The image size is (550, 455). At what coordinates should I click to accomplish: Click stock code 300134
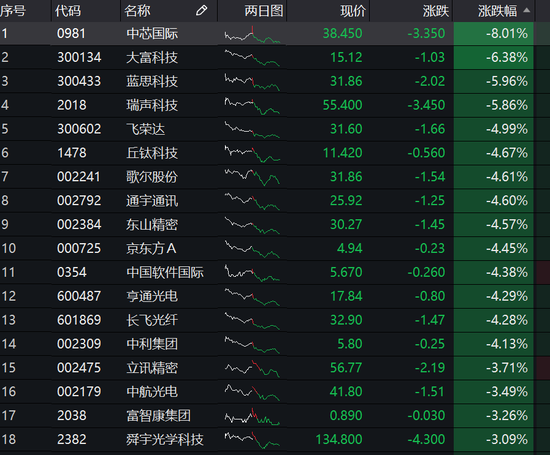tap(79, 58)
